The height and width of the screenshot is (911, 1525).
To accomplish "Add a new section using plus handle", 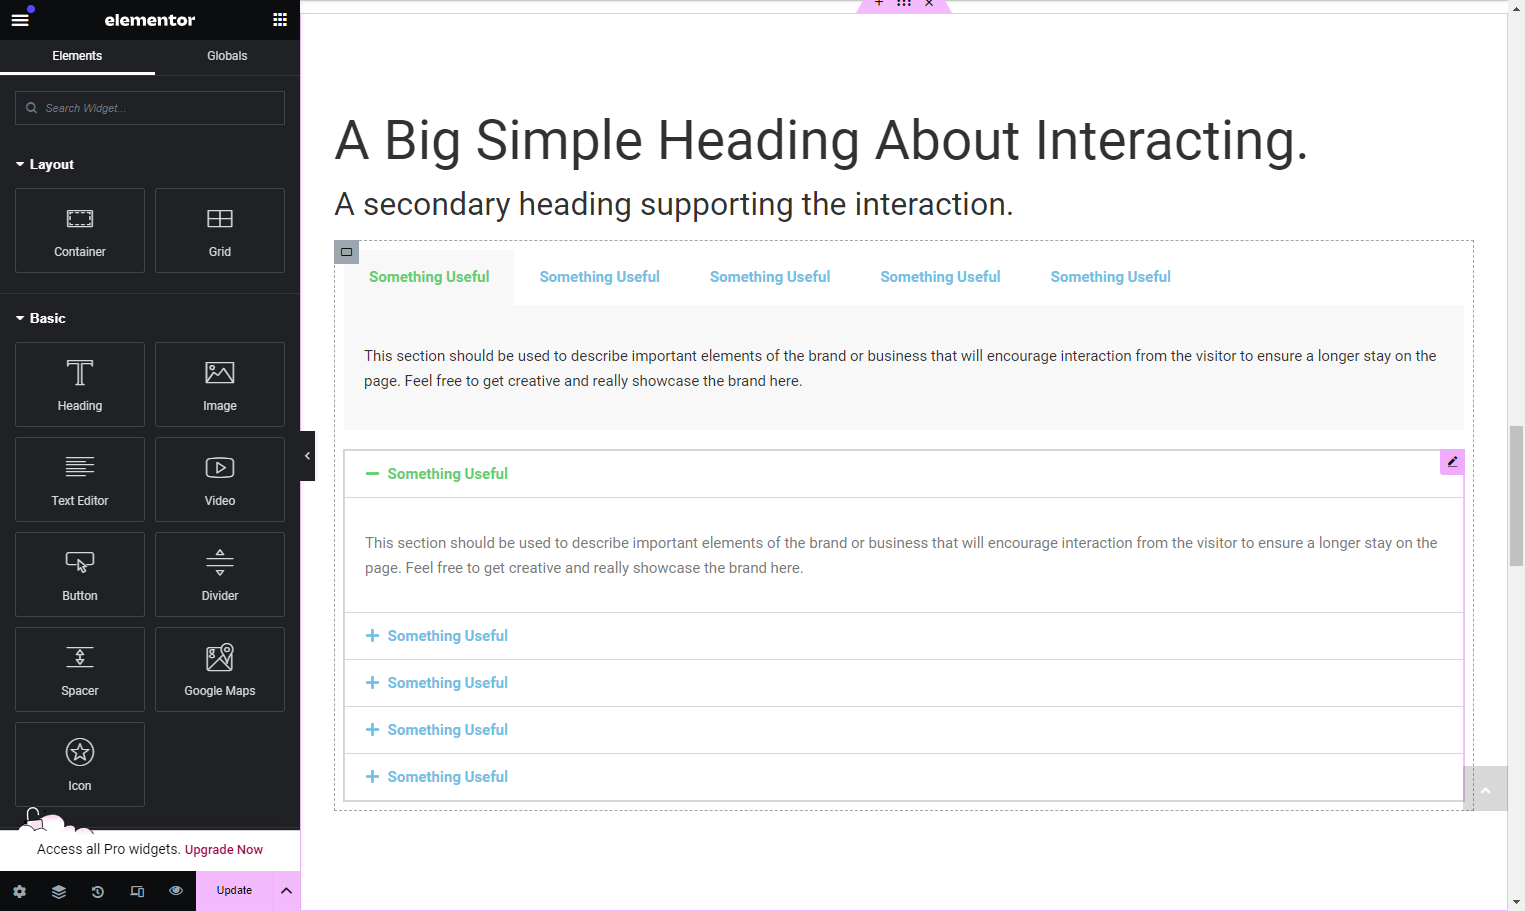I will (x=879, y=4).
